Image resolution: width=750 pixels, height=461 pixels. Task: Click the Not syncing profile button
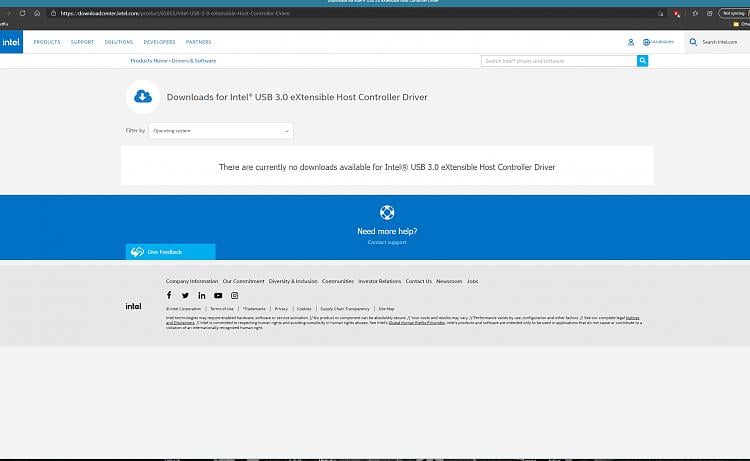(734, 13)
